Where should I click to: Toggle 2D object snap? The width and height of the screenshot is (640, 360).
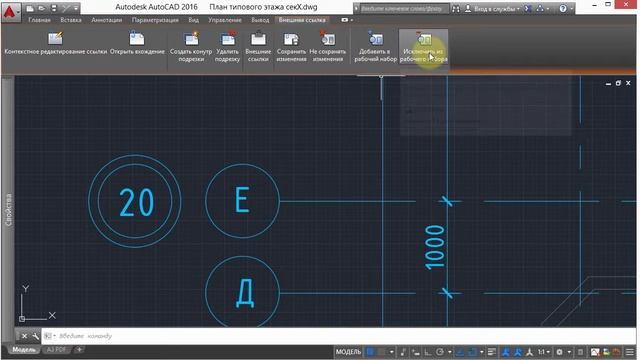[472, 352]
